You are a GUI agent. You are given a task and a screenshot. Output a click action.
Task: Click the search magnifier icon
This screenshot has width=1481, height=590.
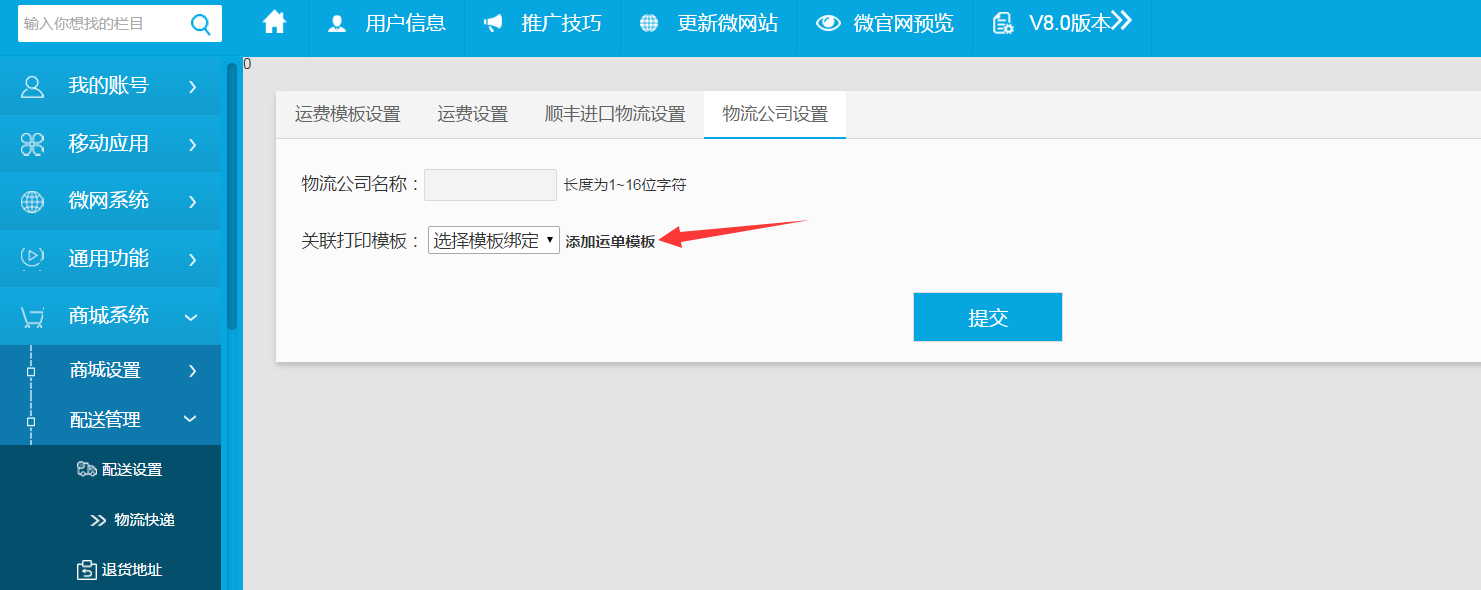[201, 23]
